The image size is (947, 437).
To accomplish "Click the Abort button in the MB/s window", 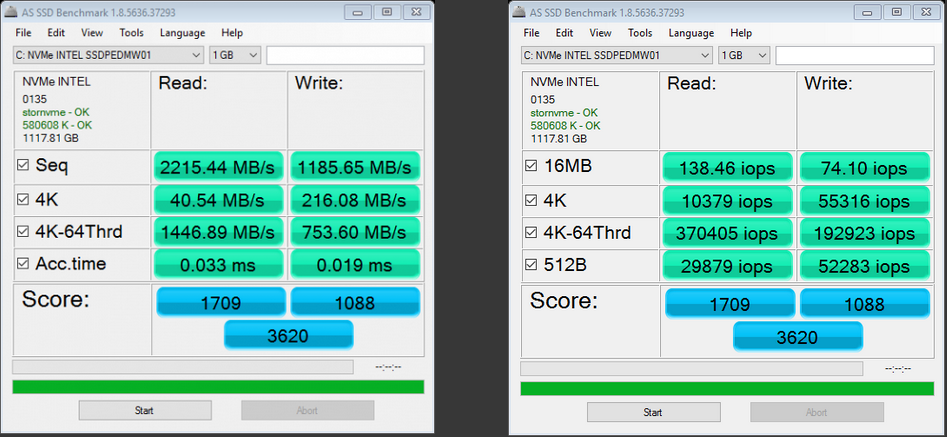I will click(x=307, y=410).
